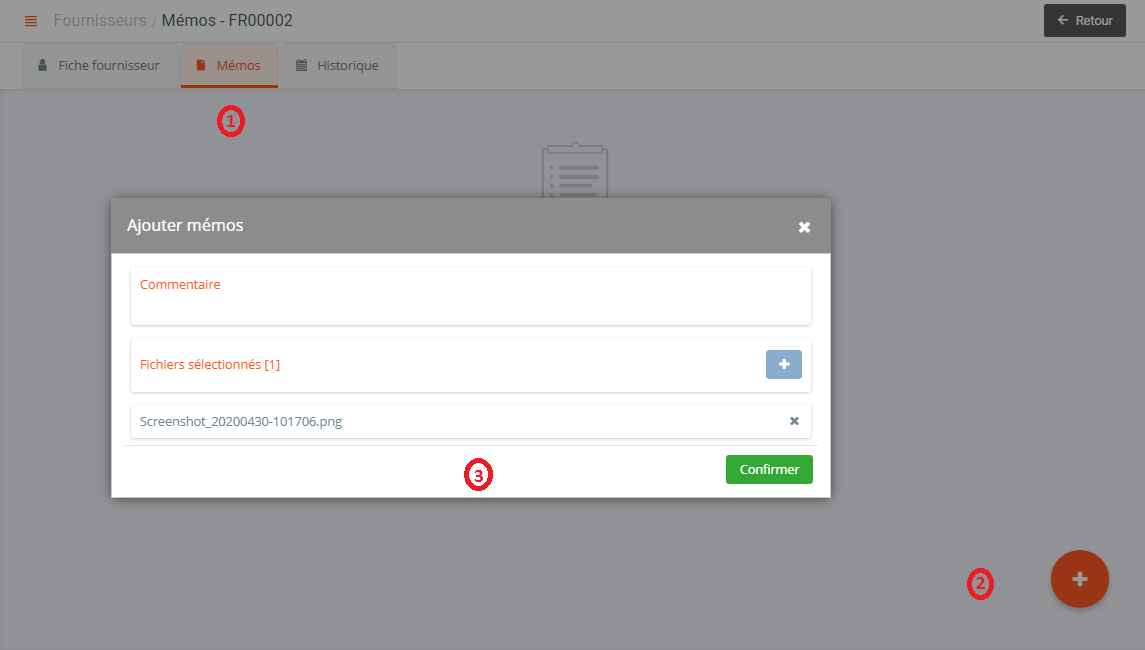Click the Retour back button
Screen dimensions: 1145x650
tap(1084, 20)
